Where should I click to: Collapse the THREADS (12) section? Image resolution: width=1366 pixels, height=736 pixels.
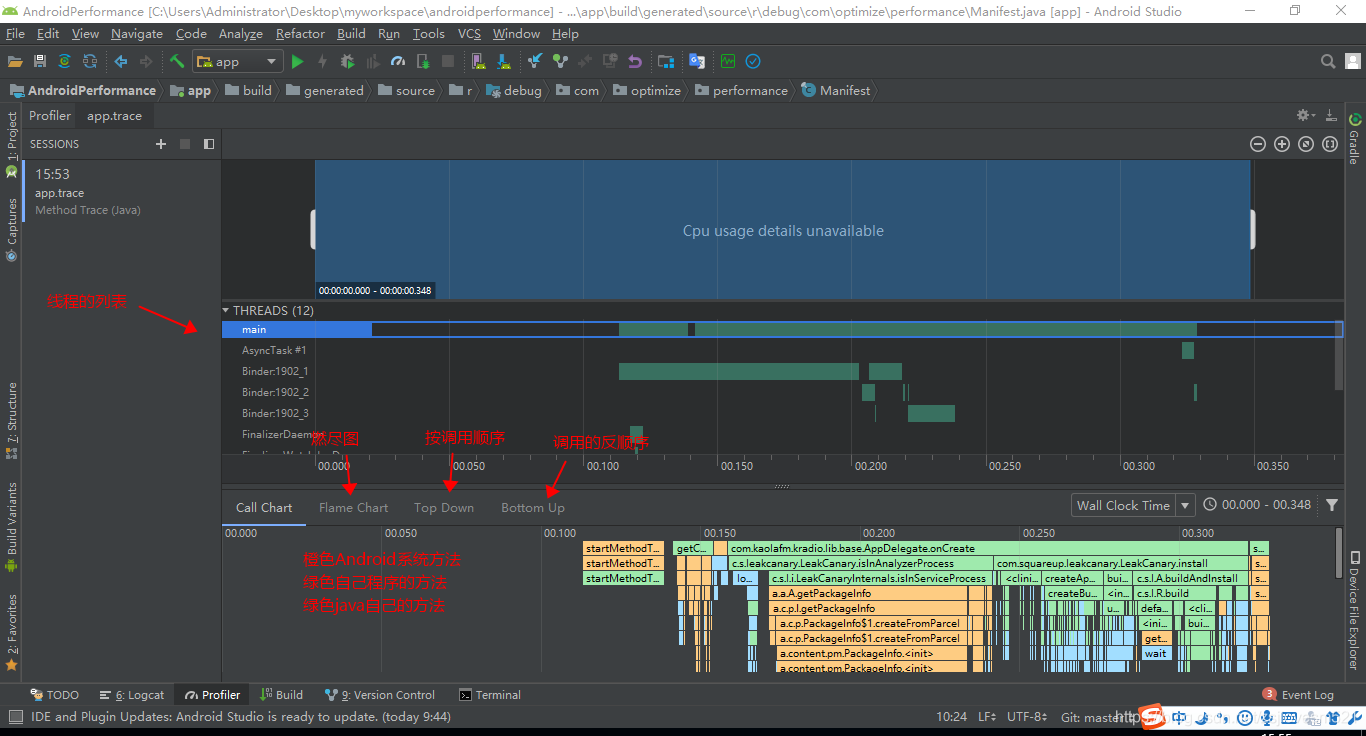coord(226,311)
